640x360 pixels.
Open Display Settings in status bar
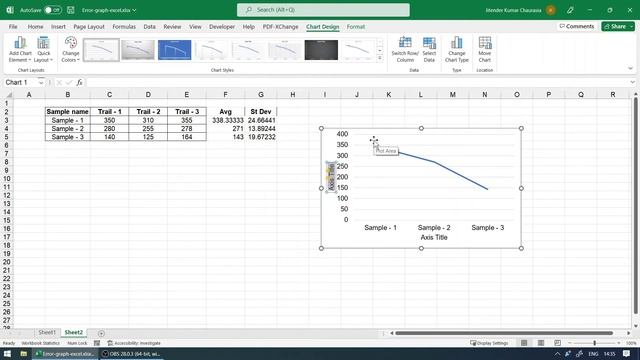[x=489, y=343]
